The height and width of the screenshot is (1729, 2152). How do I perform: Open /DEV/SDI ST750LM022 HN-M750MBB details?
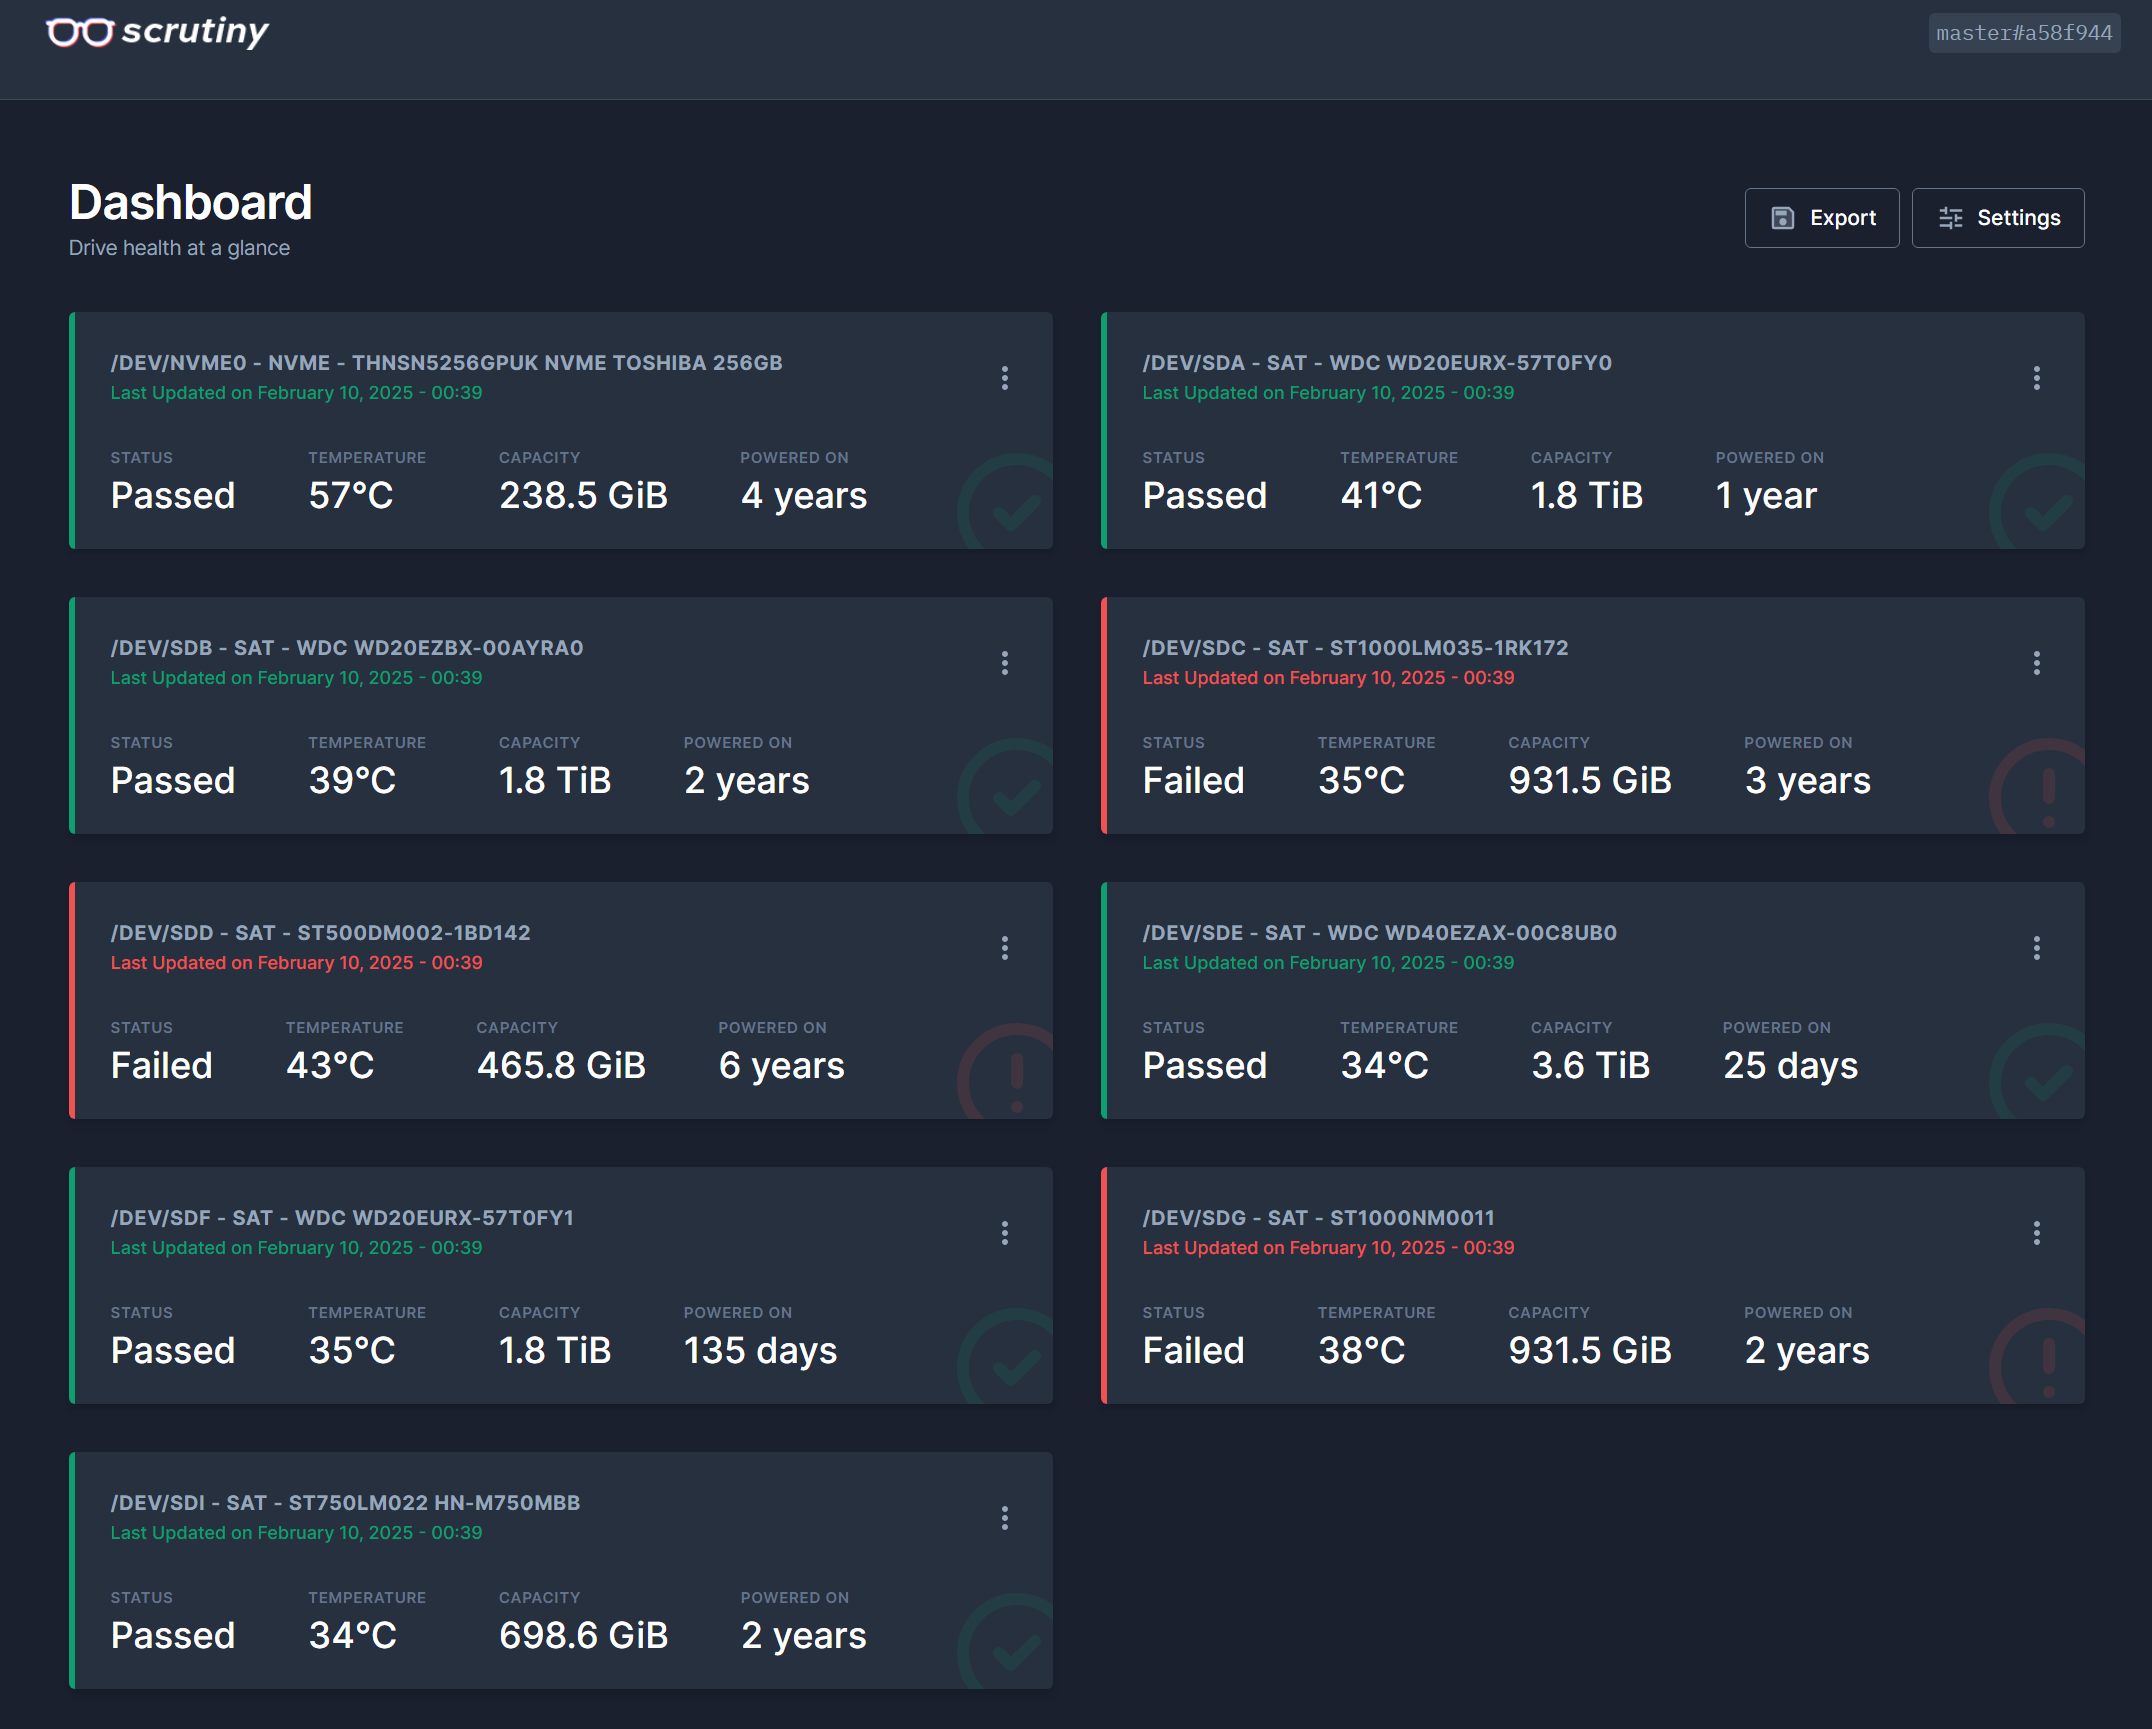[x=345, y=1503]
